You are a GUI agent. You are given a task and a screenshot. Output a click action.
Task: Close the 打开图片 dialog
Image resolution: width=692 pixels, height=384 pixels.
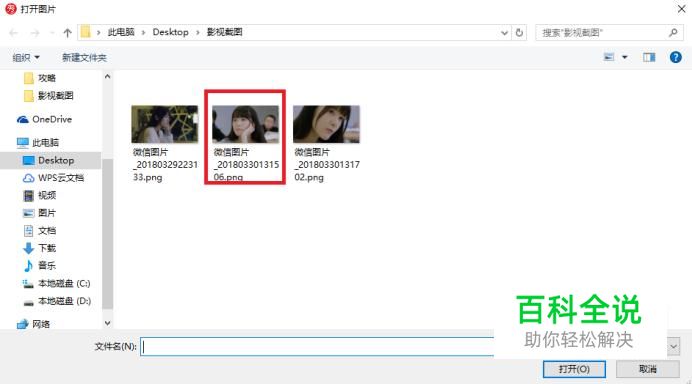tap(681, 9)
